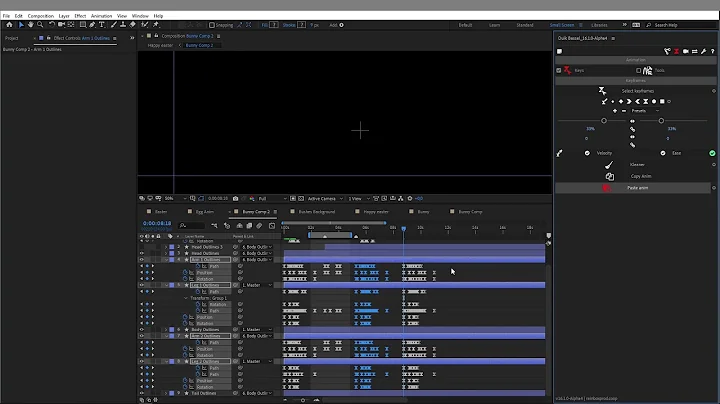Select the Hand tool

click(x=31, y=25)
